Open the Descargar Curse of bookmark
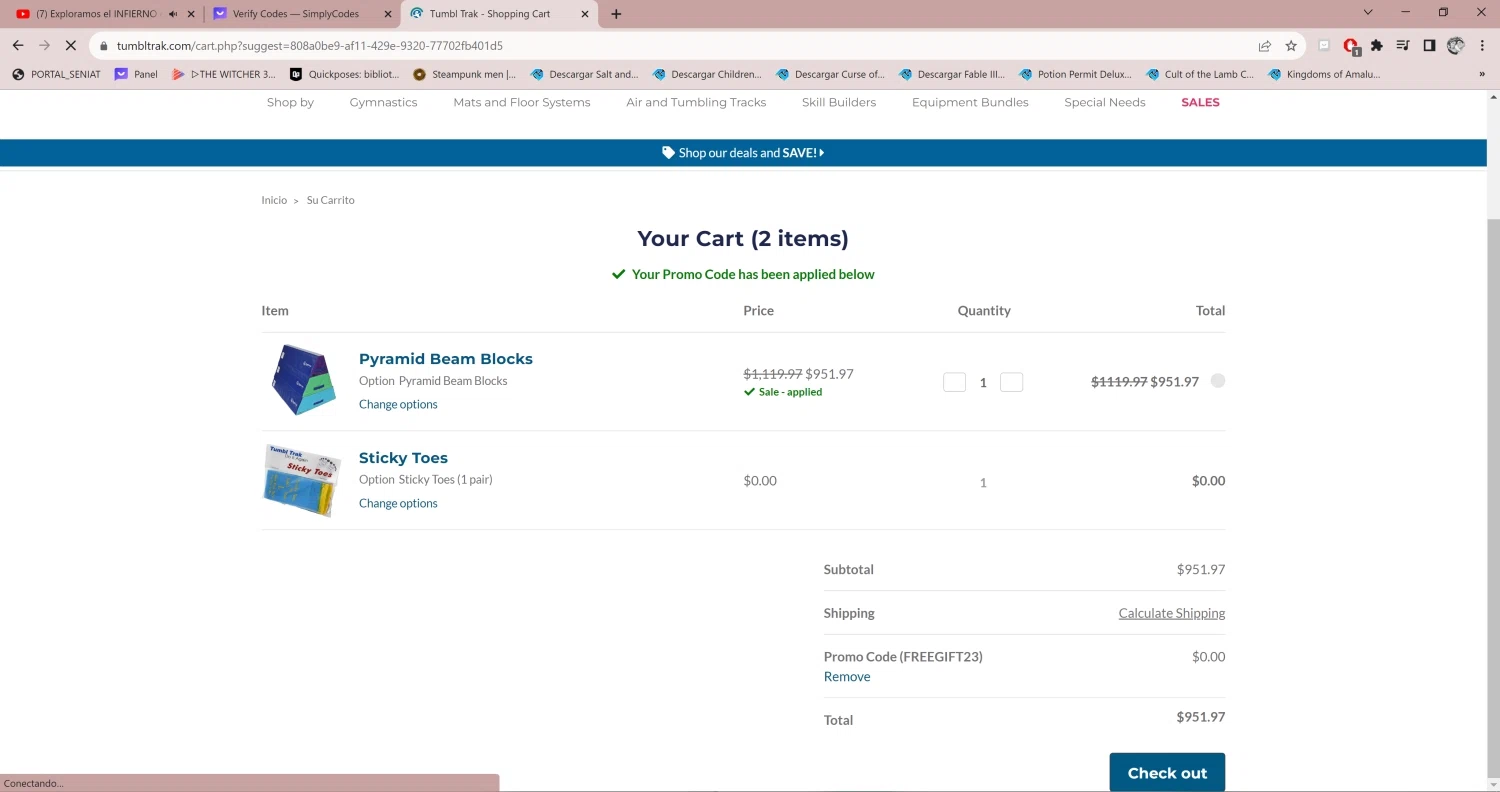 click(x=831, y=74)
